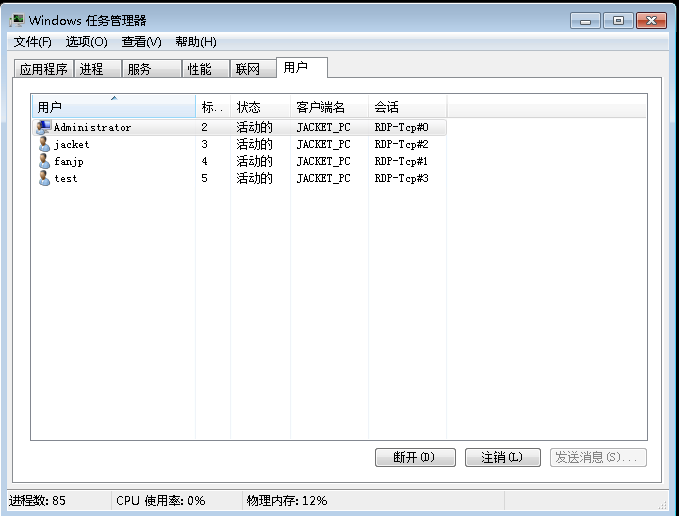This screenshot has height=516, width=679.
Task: Open the 文件(F) menu
Action: [32, 42]
